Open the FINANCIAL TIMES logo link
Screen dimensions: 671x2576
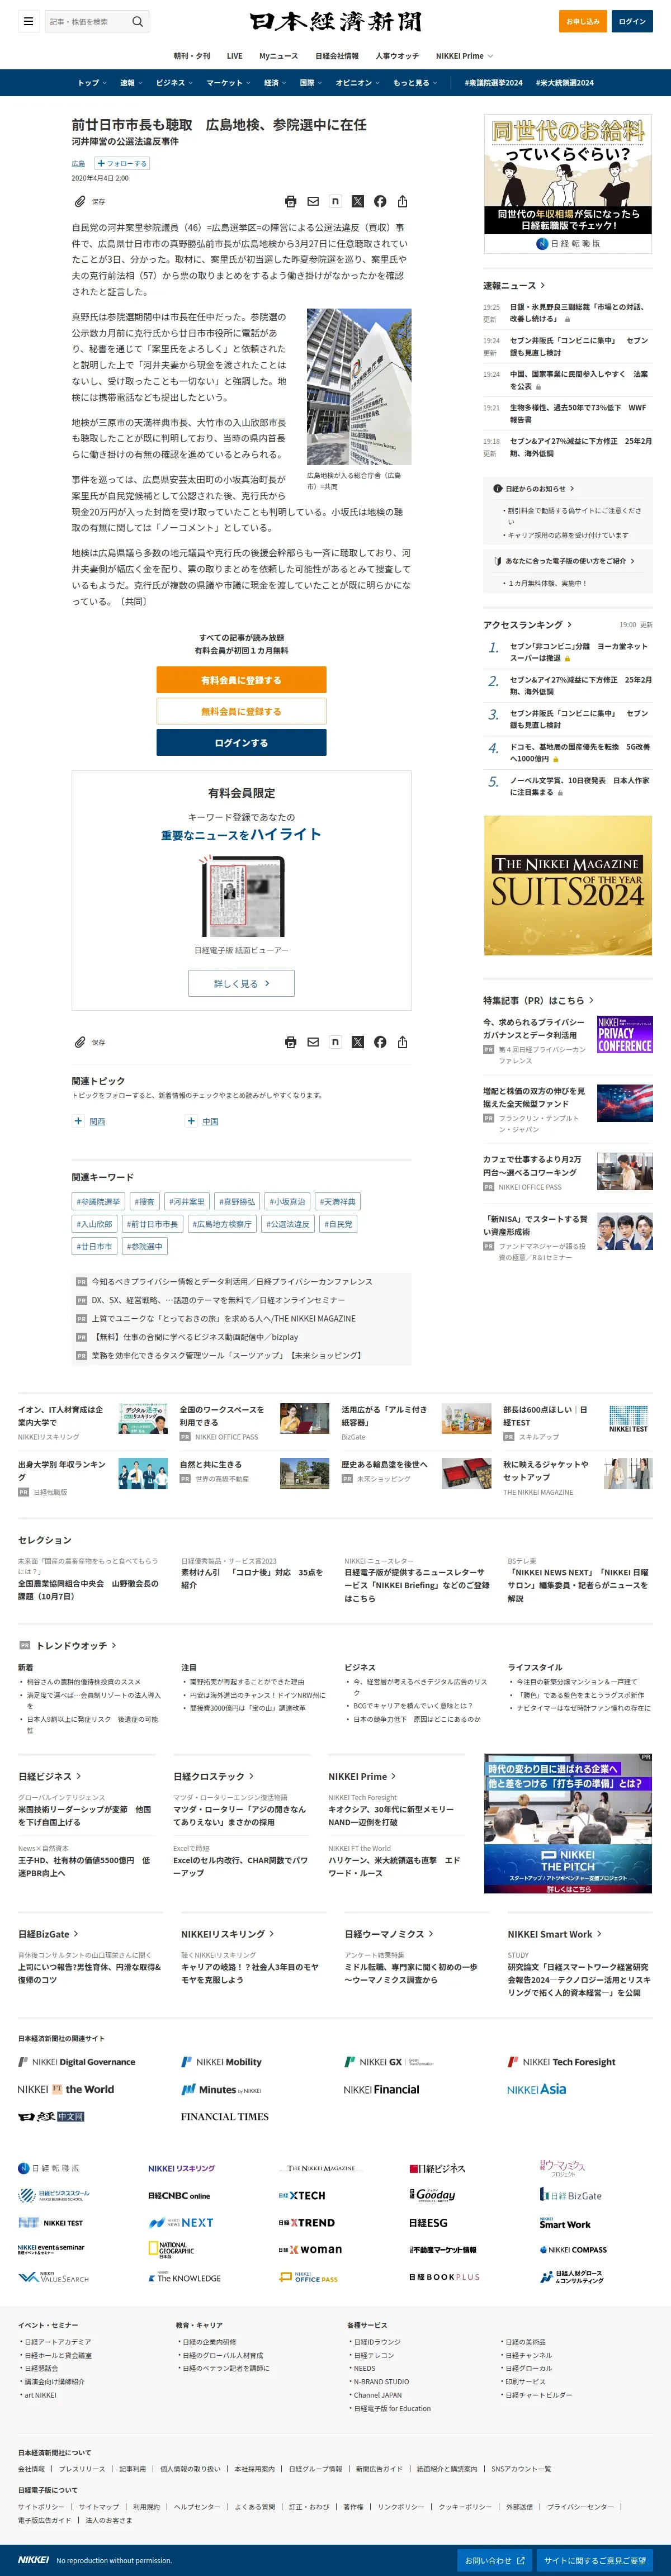224,2117
